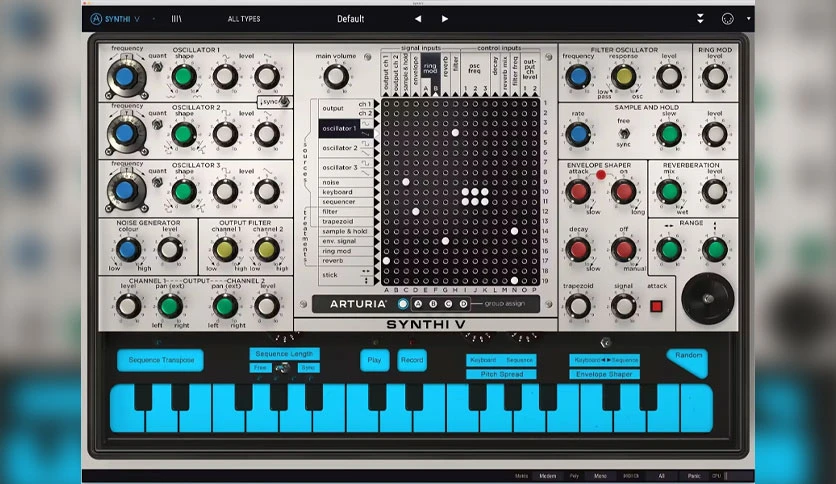Viewport: 836px width, 484px height.
Task: Click the Modern mode in status bar
Action: (547, 476)
